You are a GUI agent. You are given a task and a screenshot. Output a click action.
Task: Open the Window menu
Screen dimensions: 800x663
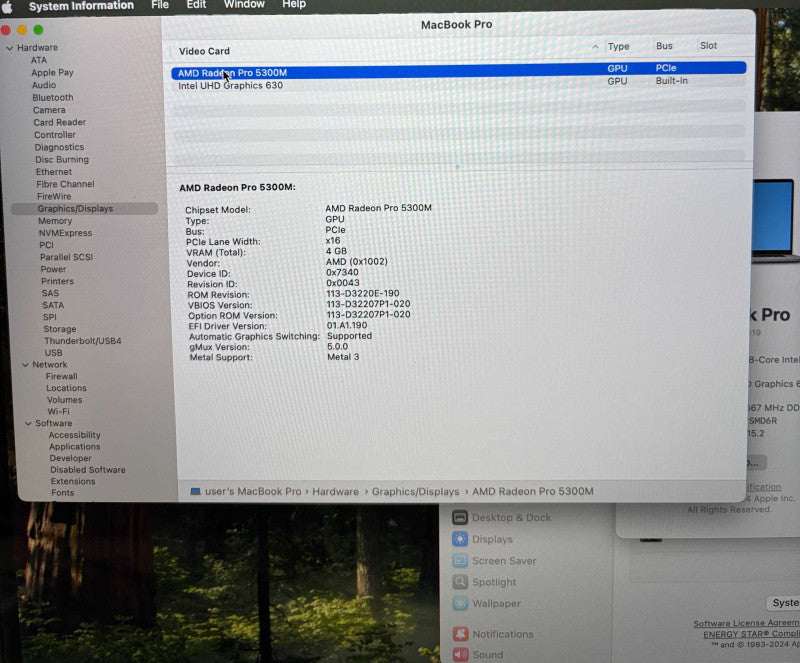tap(244, 4)
